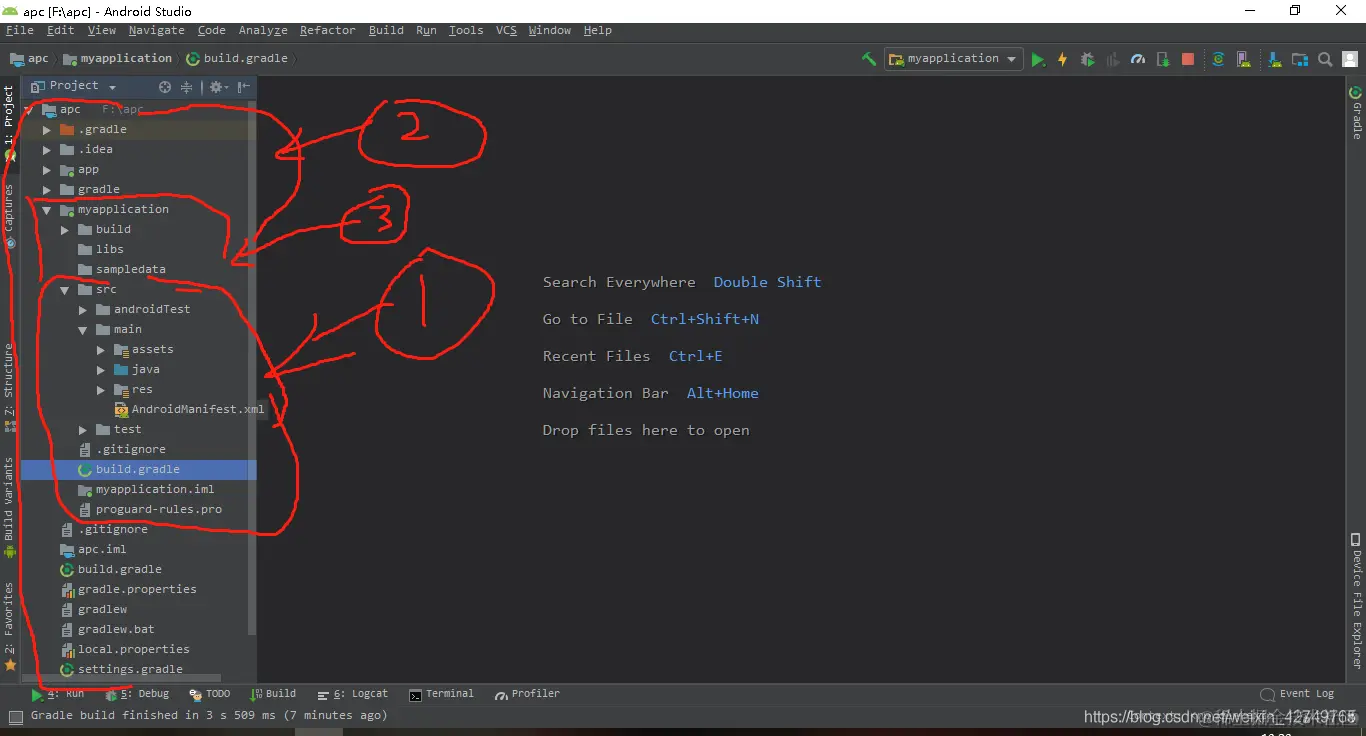Open the Gradle side tool window

coord(1357,112)
